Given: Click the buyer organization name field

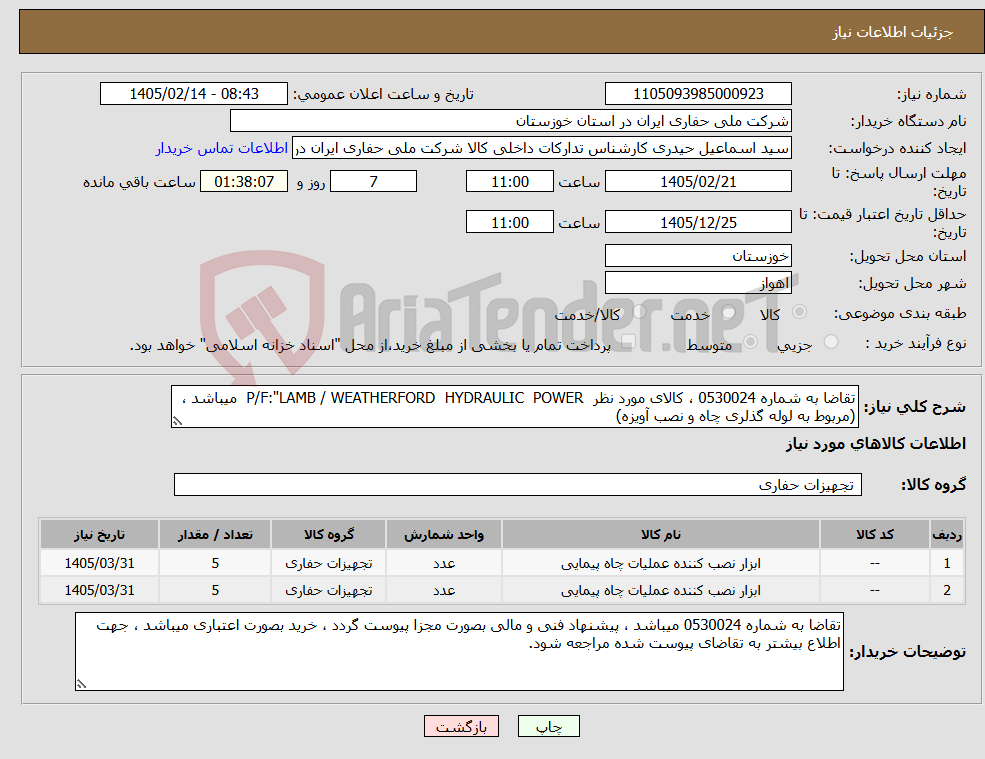Looking at the screenshot, I should coord(511,121).
